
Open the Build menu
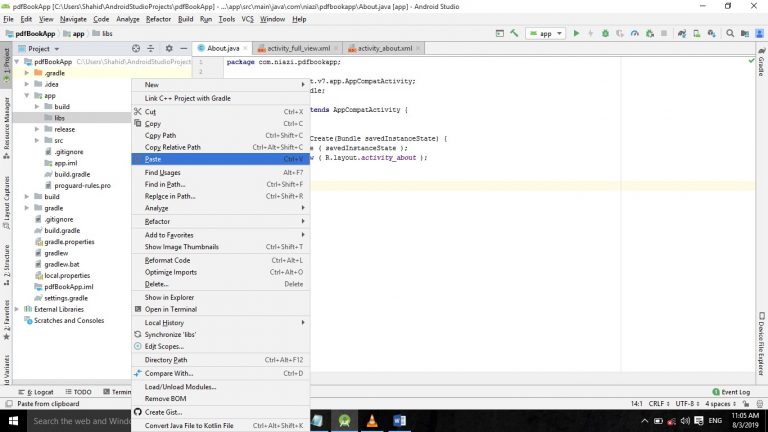185,19
